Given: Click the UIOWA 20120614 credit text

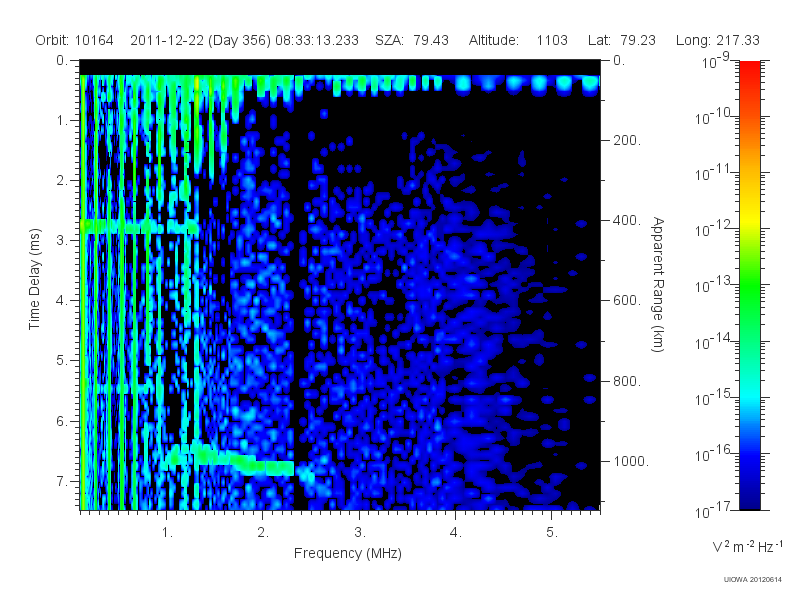Looking at the screenshot, I should (x=753, y=580).
